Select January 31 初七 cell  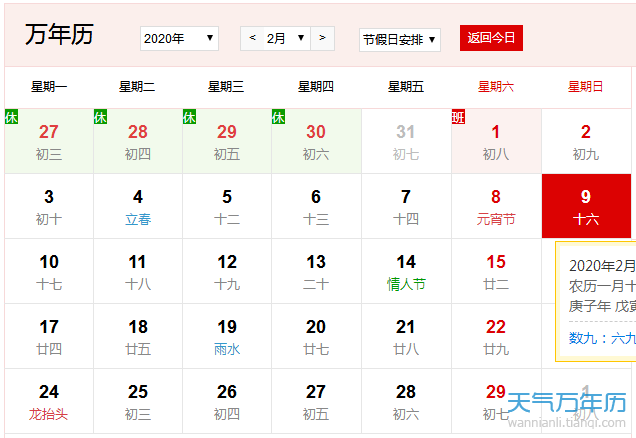pyautogui.click(x=406, y=141)
